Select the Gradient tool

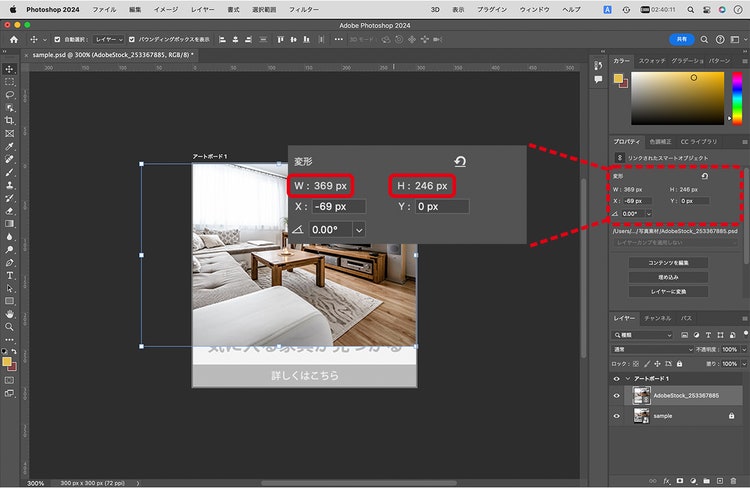coord(10,224)
